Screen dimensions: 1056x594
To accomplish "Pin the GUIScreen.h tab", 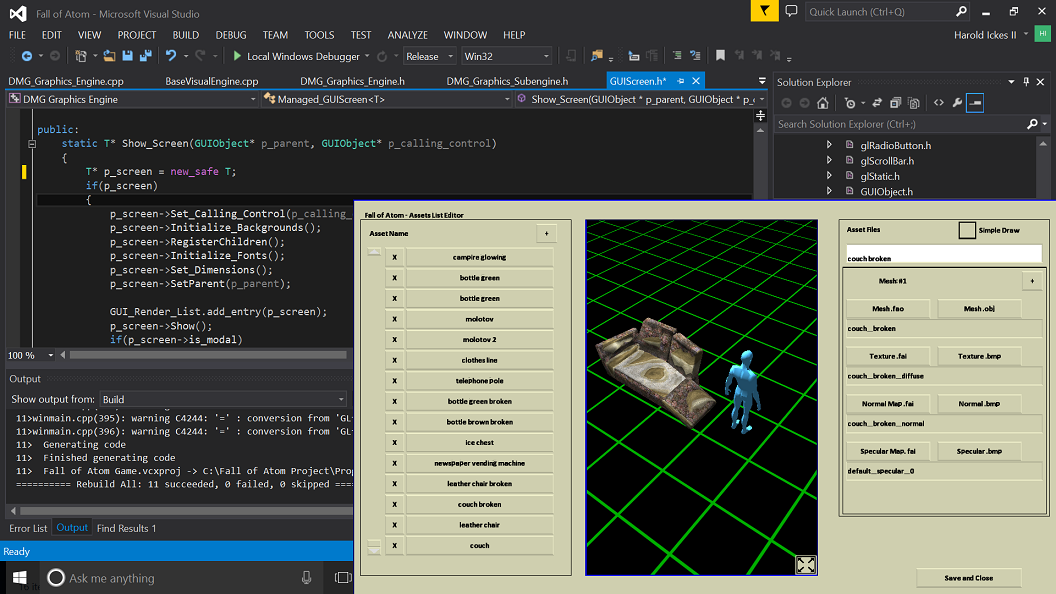I will [680, 81].
